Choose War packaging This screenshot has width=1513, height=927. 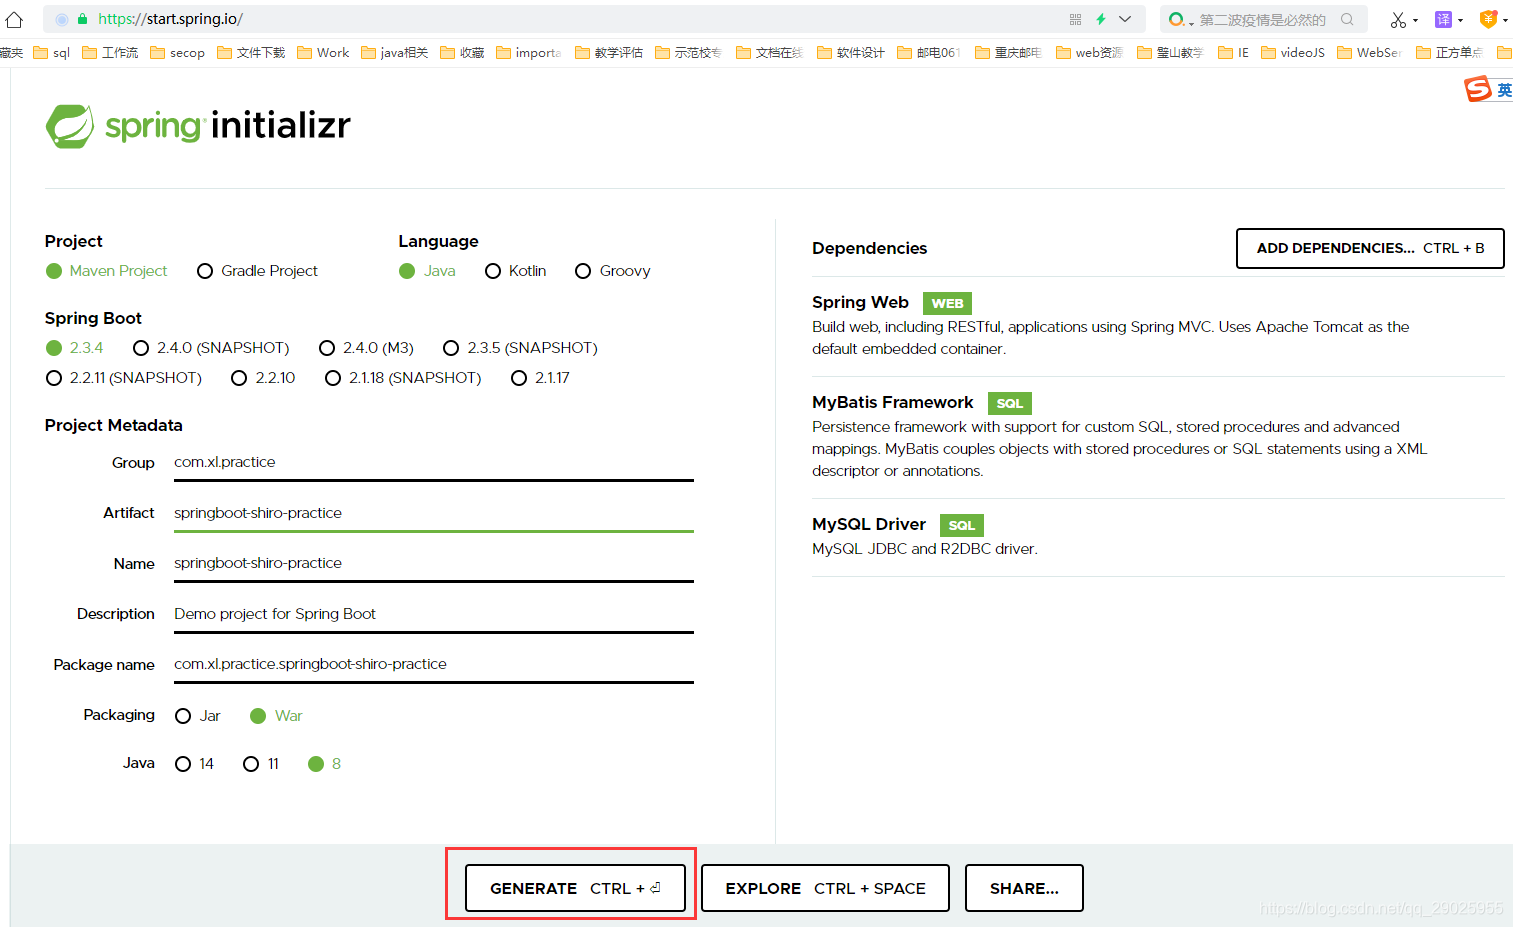pyautogui.click(x=276, y=716)
